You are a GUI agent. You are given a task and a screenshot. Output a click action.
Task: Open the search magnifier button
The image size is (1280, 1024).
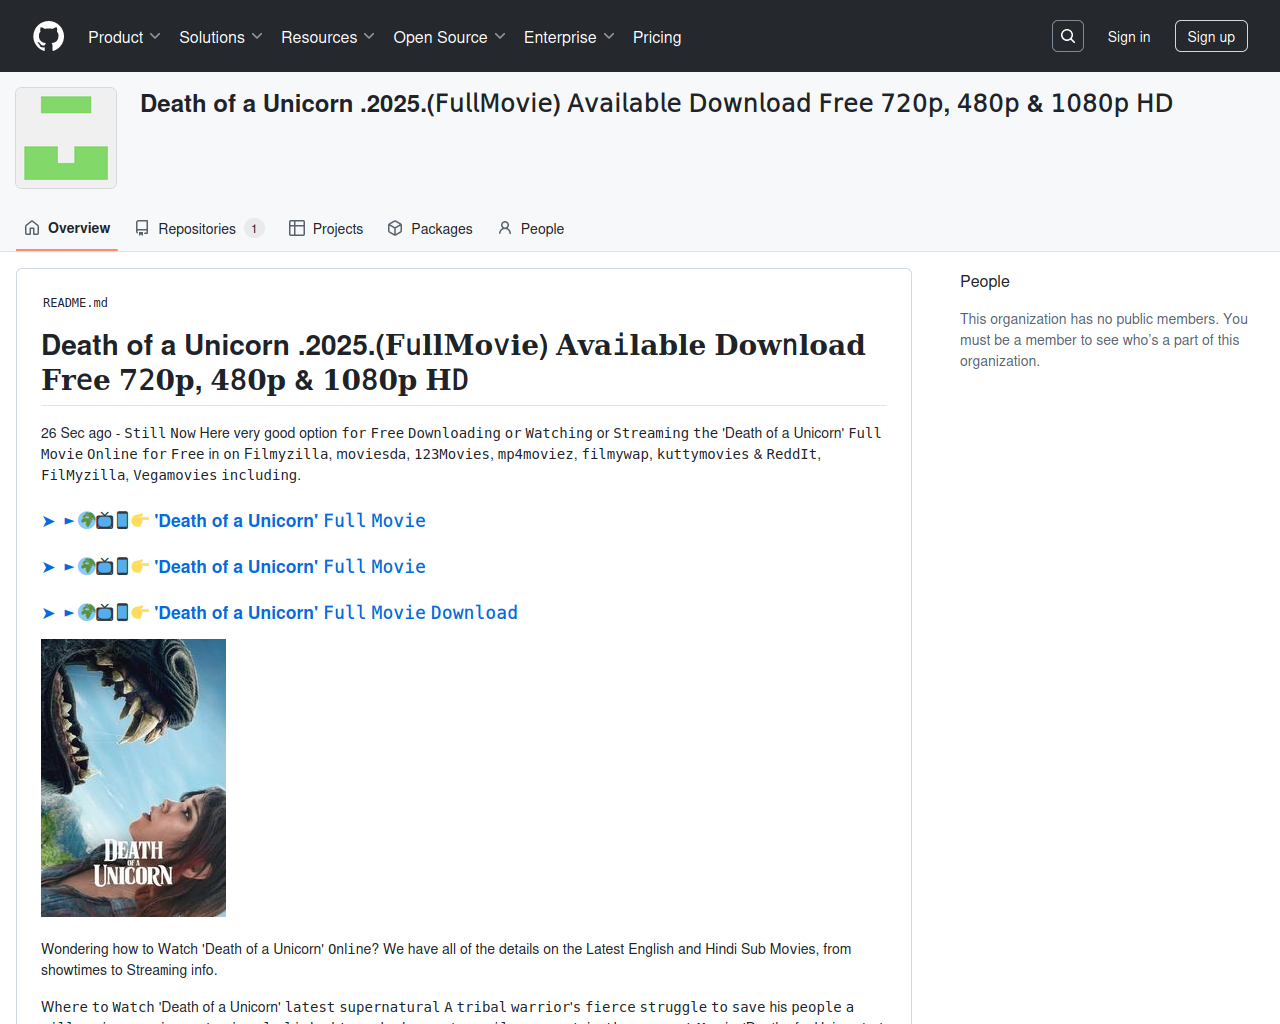(x=1067, y=37)
